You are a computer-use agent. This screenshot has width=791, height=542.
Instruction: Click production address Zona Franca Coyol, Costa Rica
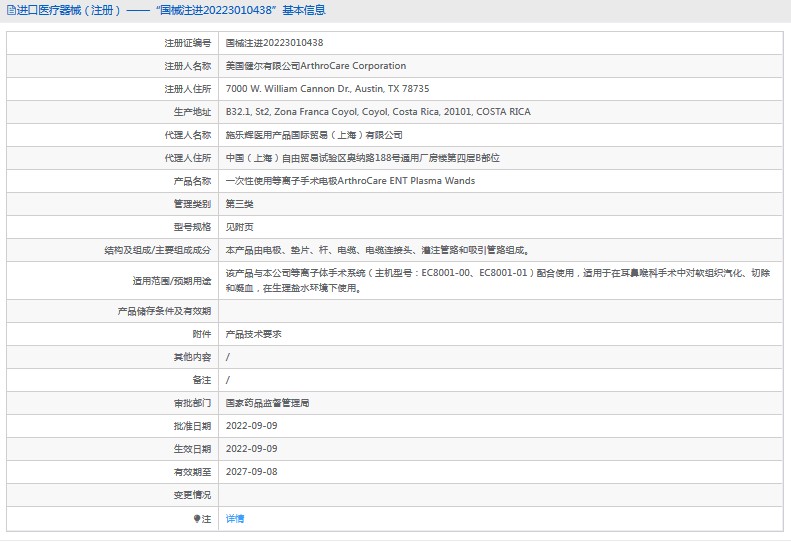(x=378, y=112)
